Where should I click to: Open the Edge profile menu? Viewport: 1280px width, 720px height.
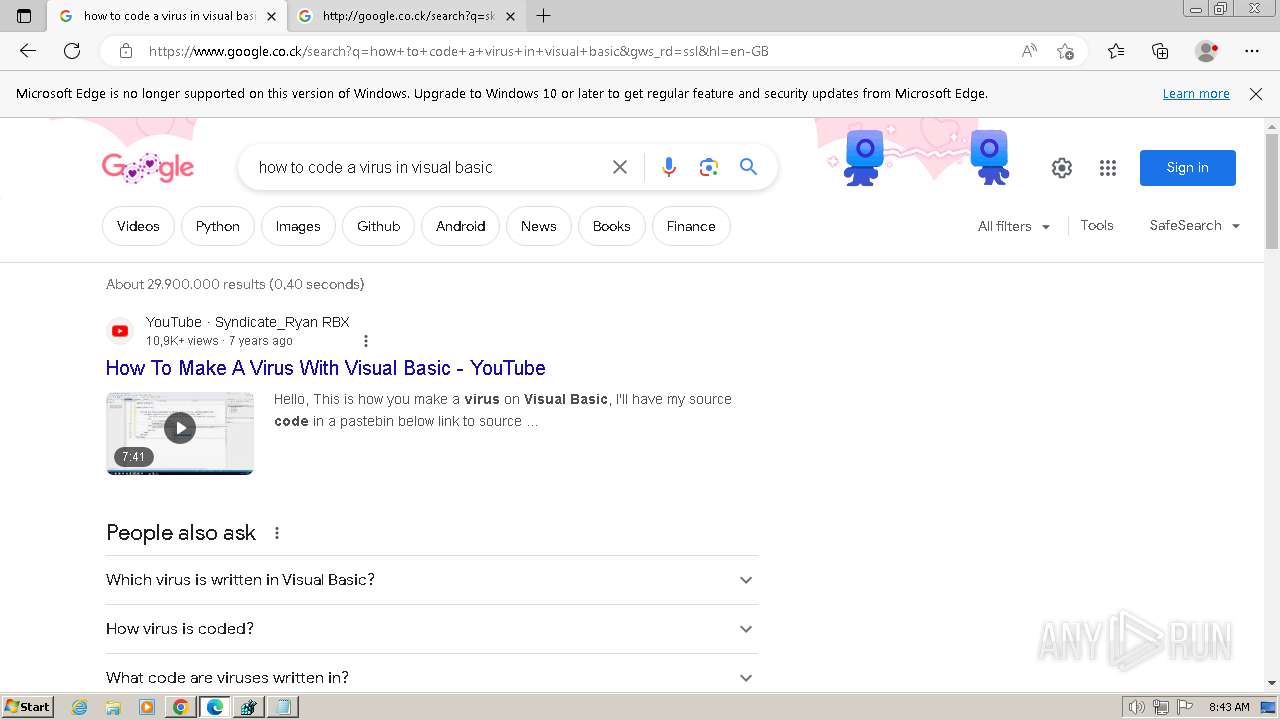pyautogui.click(x=1206, y=51)
